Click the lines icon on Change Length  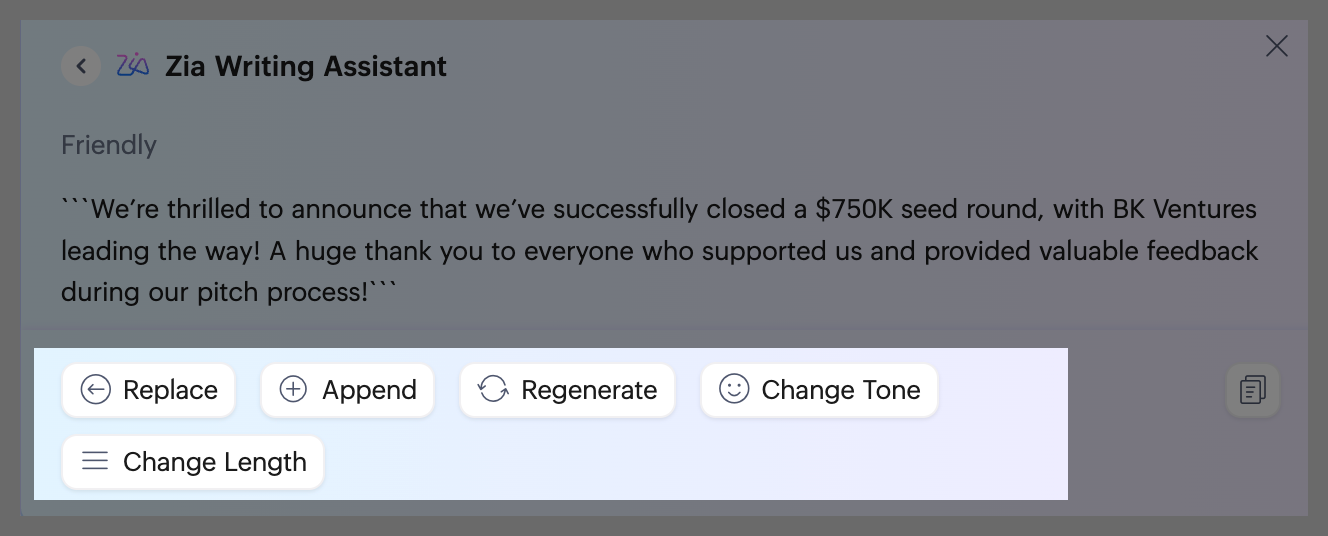pos(95,461)
